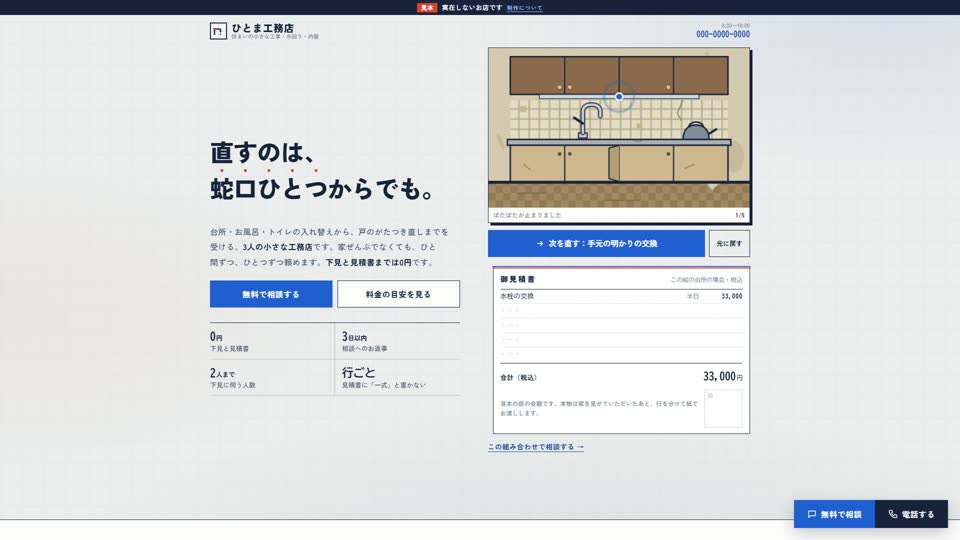
Task: Click the 1/5 step counter
Action: [x=740, y=215]
